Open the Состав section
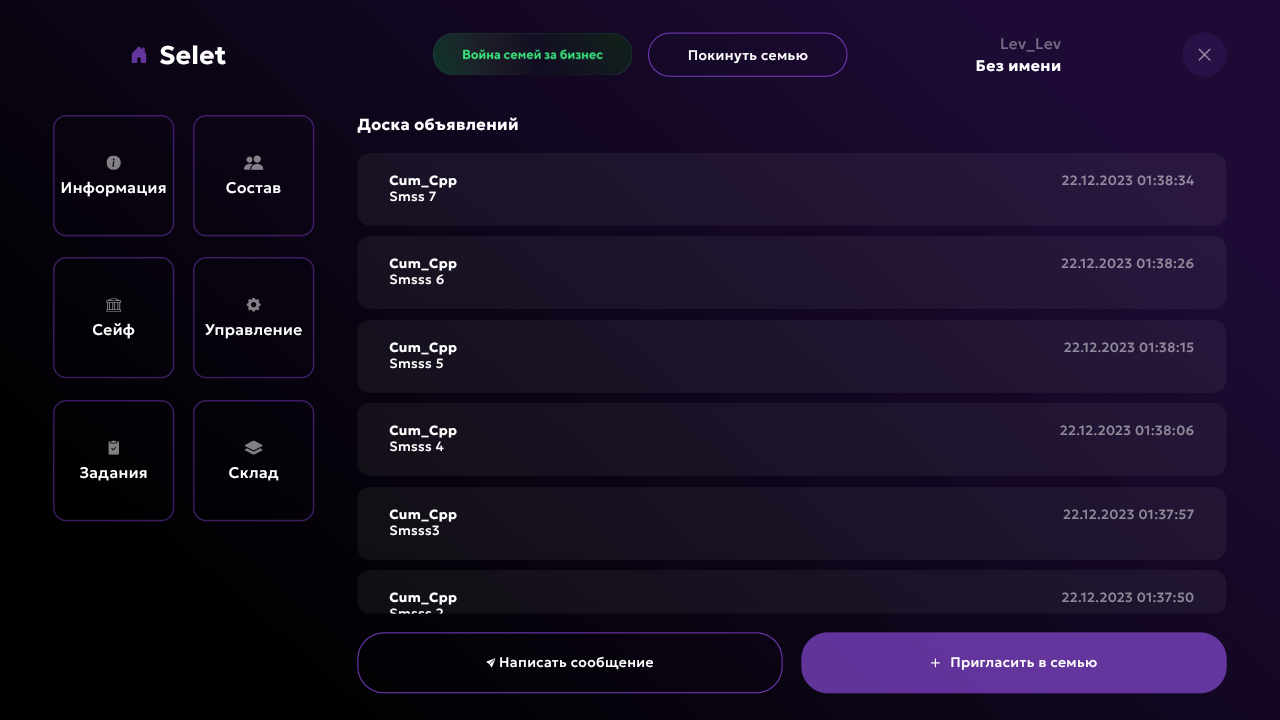 pos(253,175)
